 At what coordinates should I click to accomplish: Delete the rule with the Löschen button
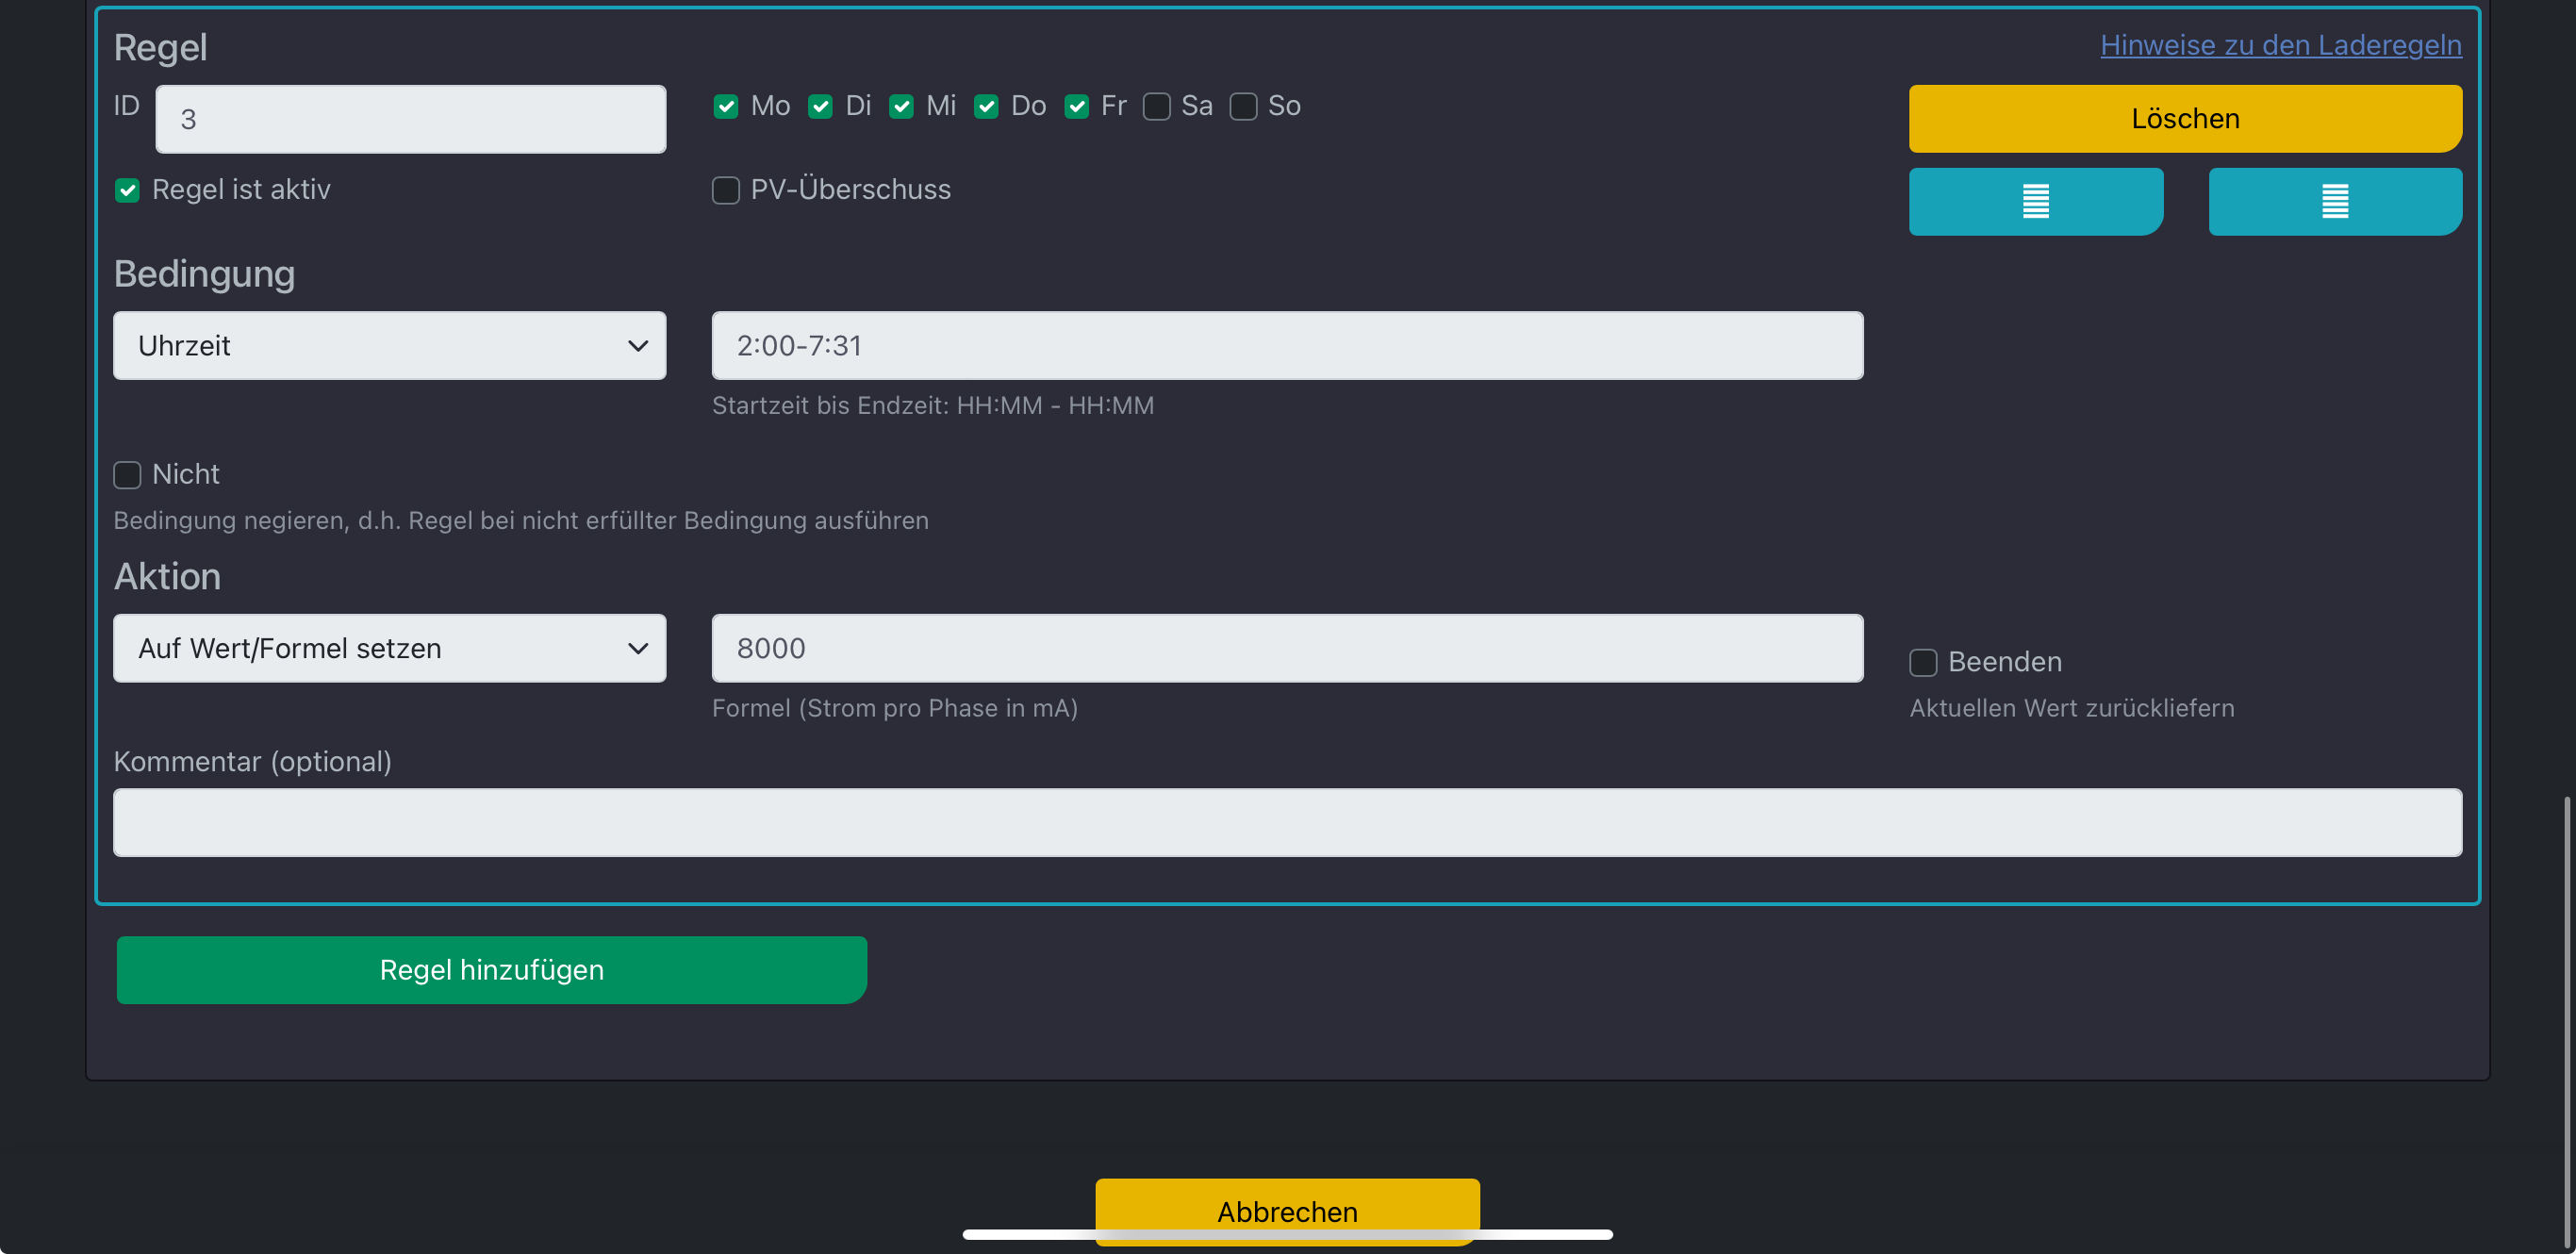coord(2185,119)
